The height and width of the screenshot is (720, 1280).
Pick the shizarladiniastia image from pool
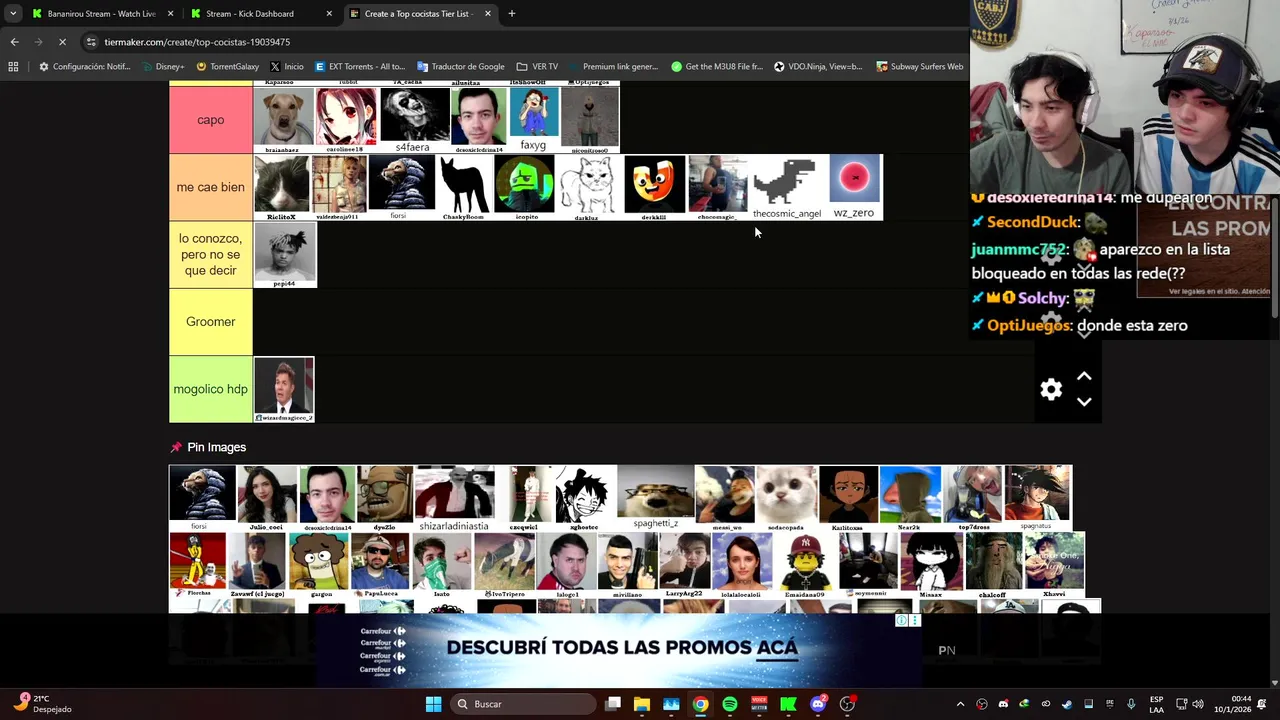click(454, 498)
